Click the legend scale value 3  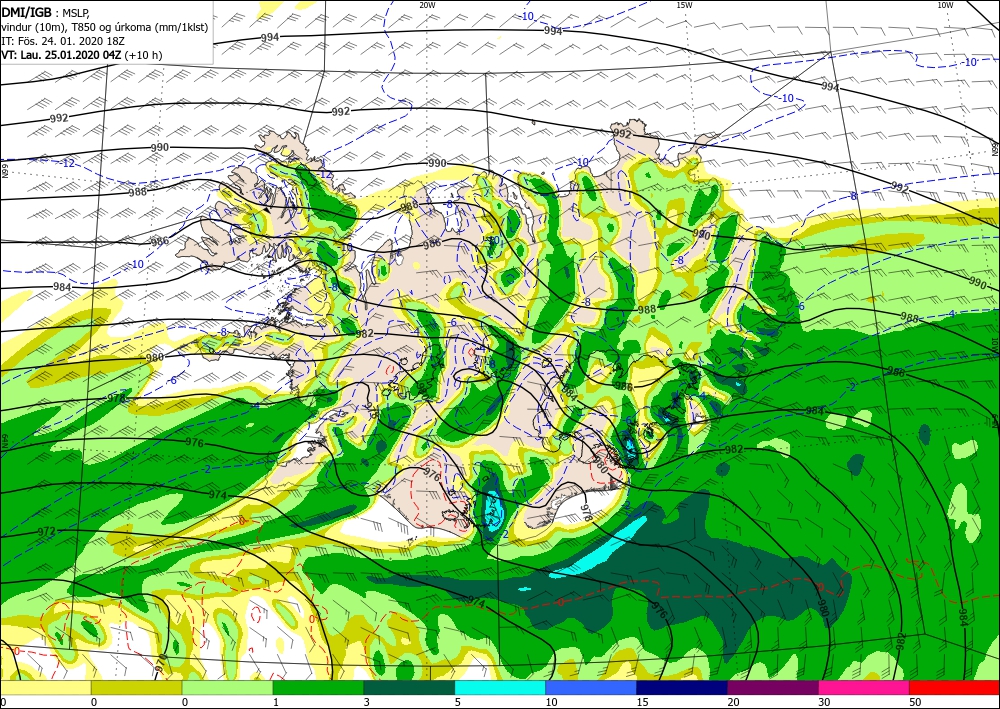click(x=367, y=702)
